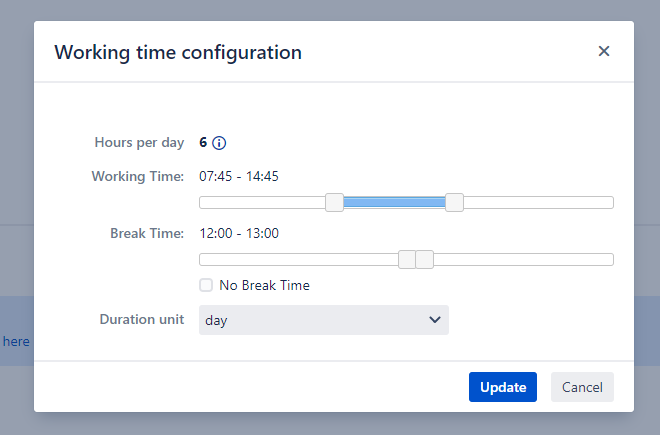Screen dimensions: 660x435
Task: Click the blue Working Time selected range
Action: [x=395, y=203]
